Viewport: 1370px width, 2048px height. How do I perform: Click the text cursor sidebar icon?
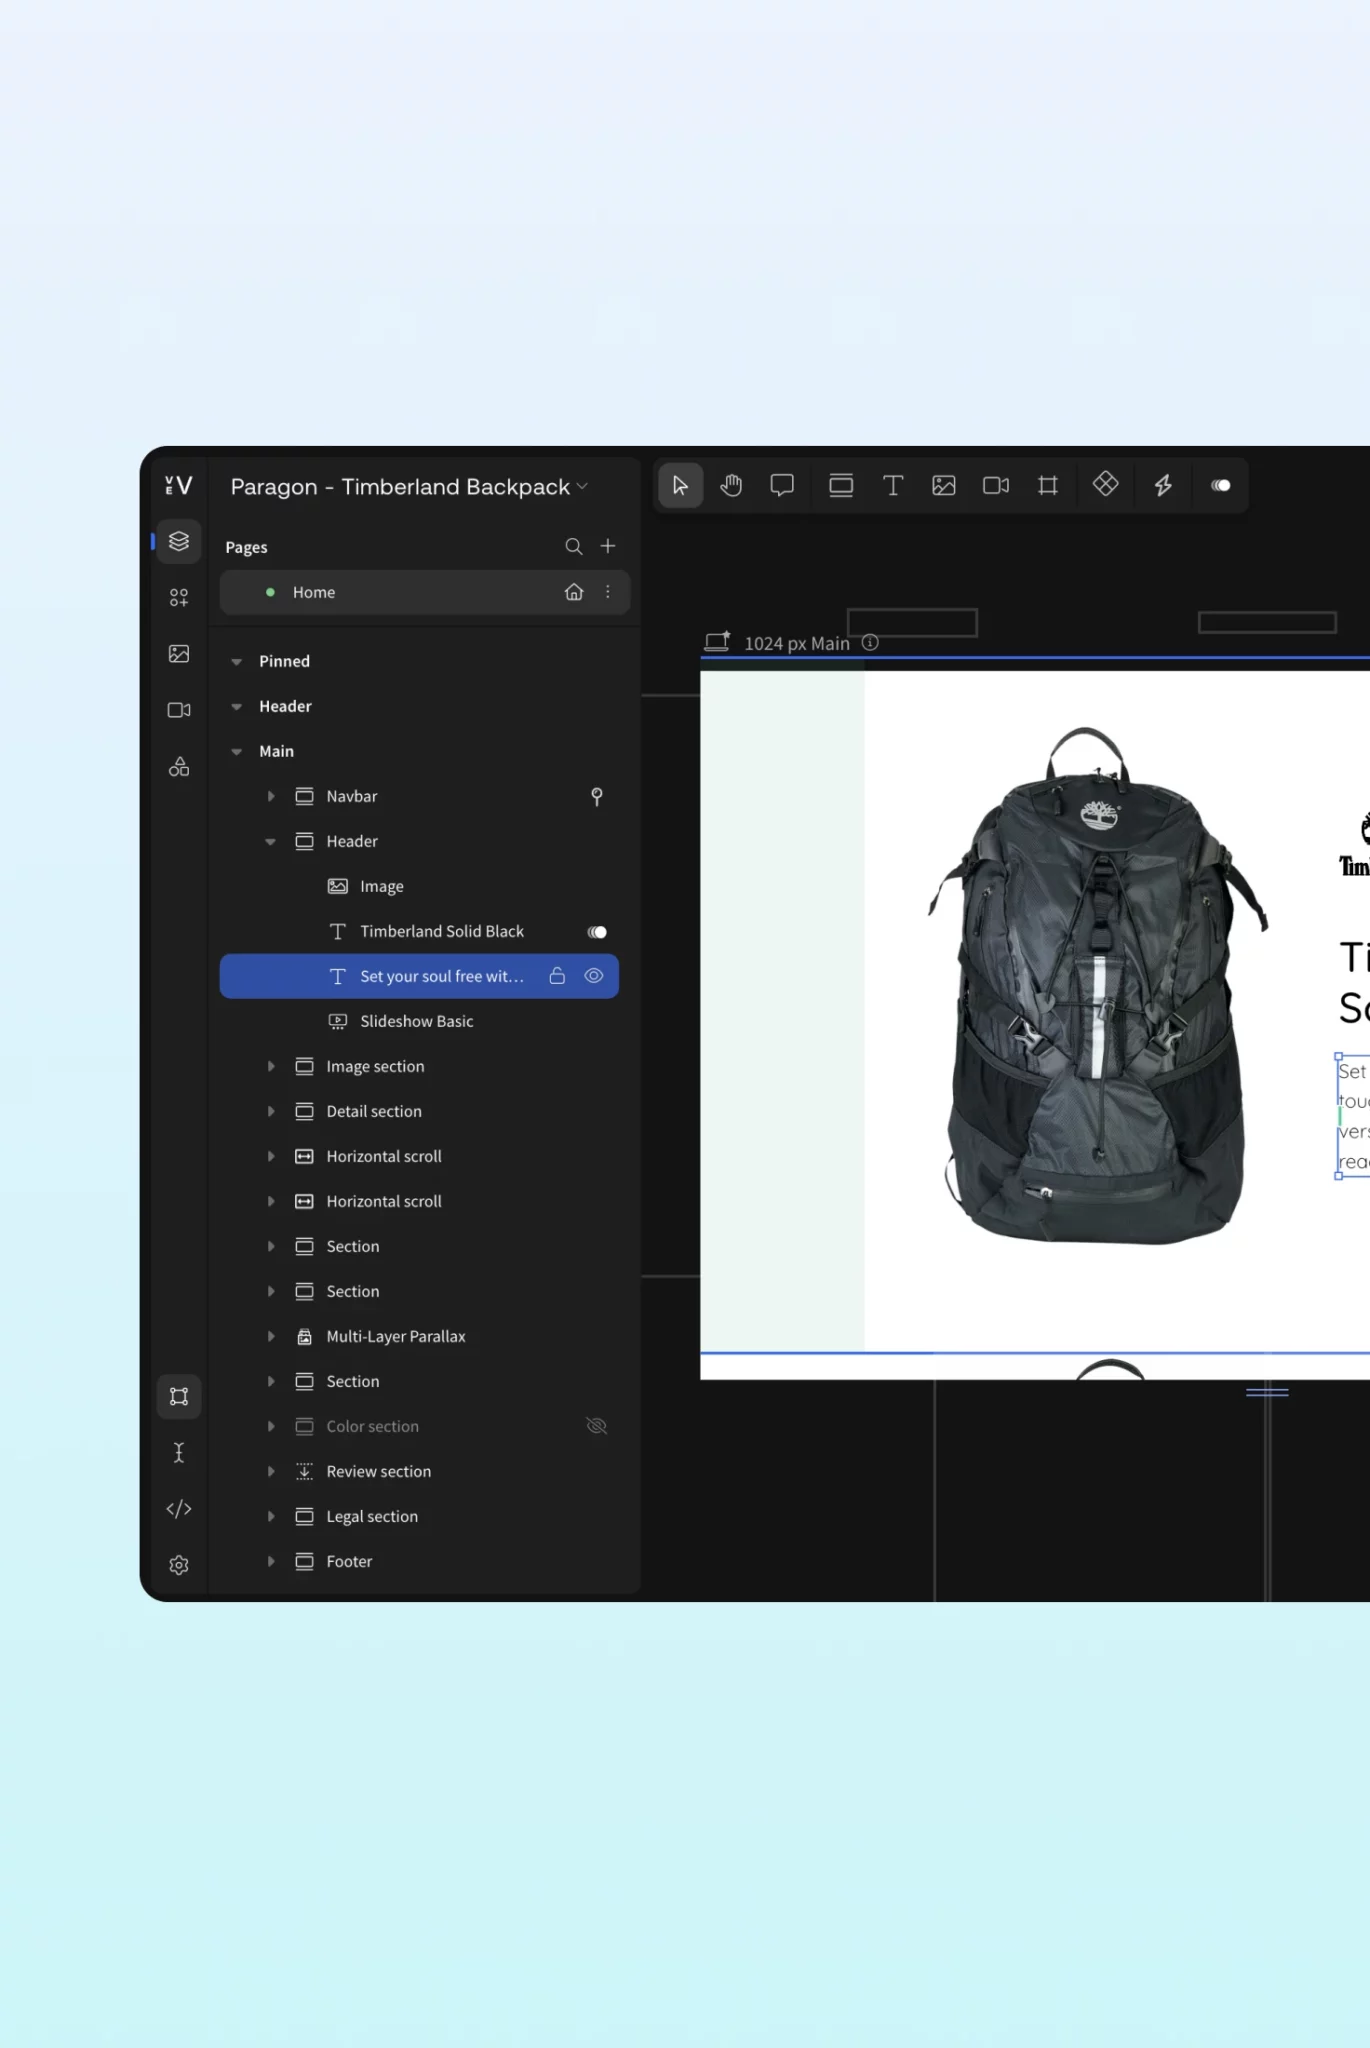tap(179, 1452)
